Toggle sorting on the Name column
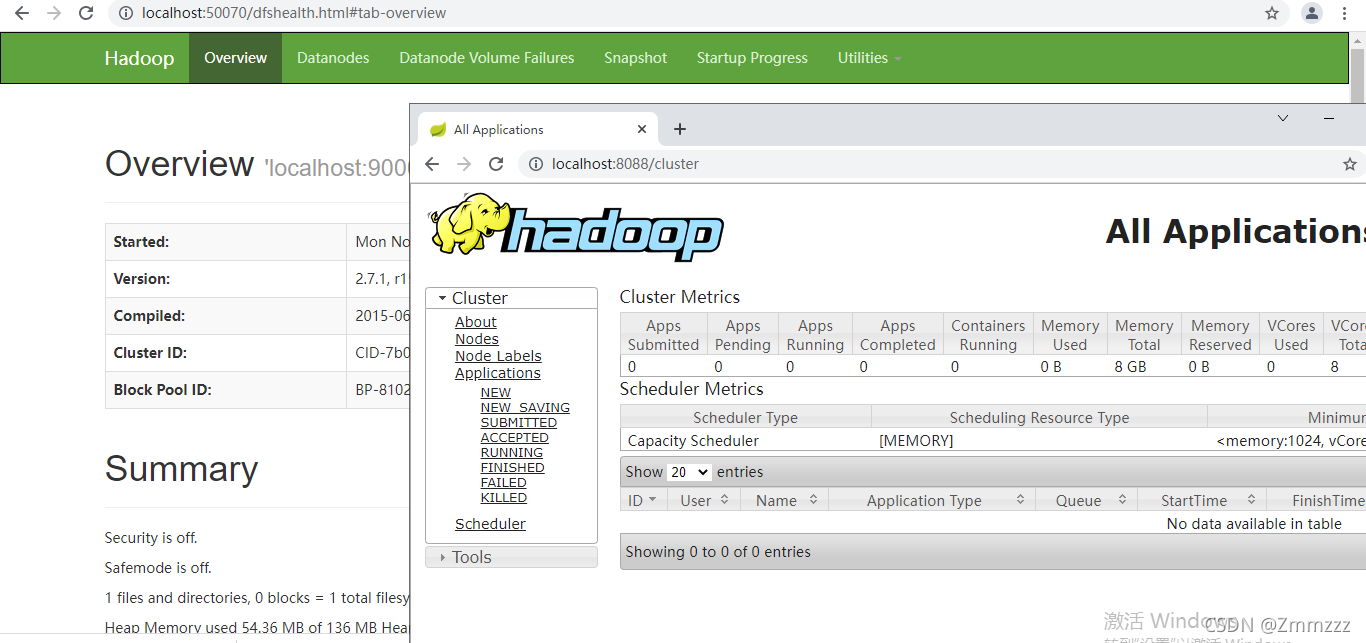This screenshot has height=643, width=1366. [x=778, y=499]
